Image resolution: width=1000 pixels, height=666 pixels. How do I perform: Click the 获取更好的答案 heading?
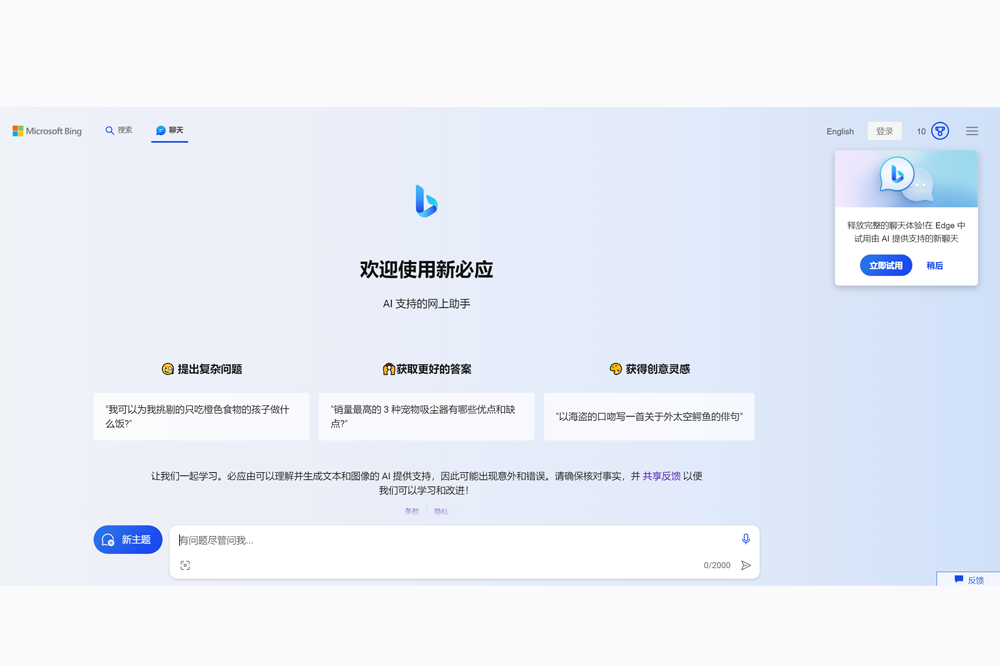point(427,369)
